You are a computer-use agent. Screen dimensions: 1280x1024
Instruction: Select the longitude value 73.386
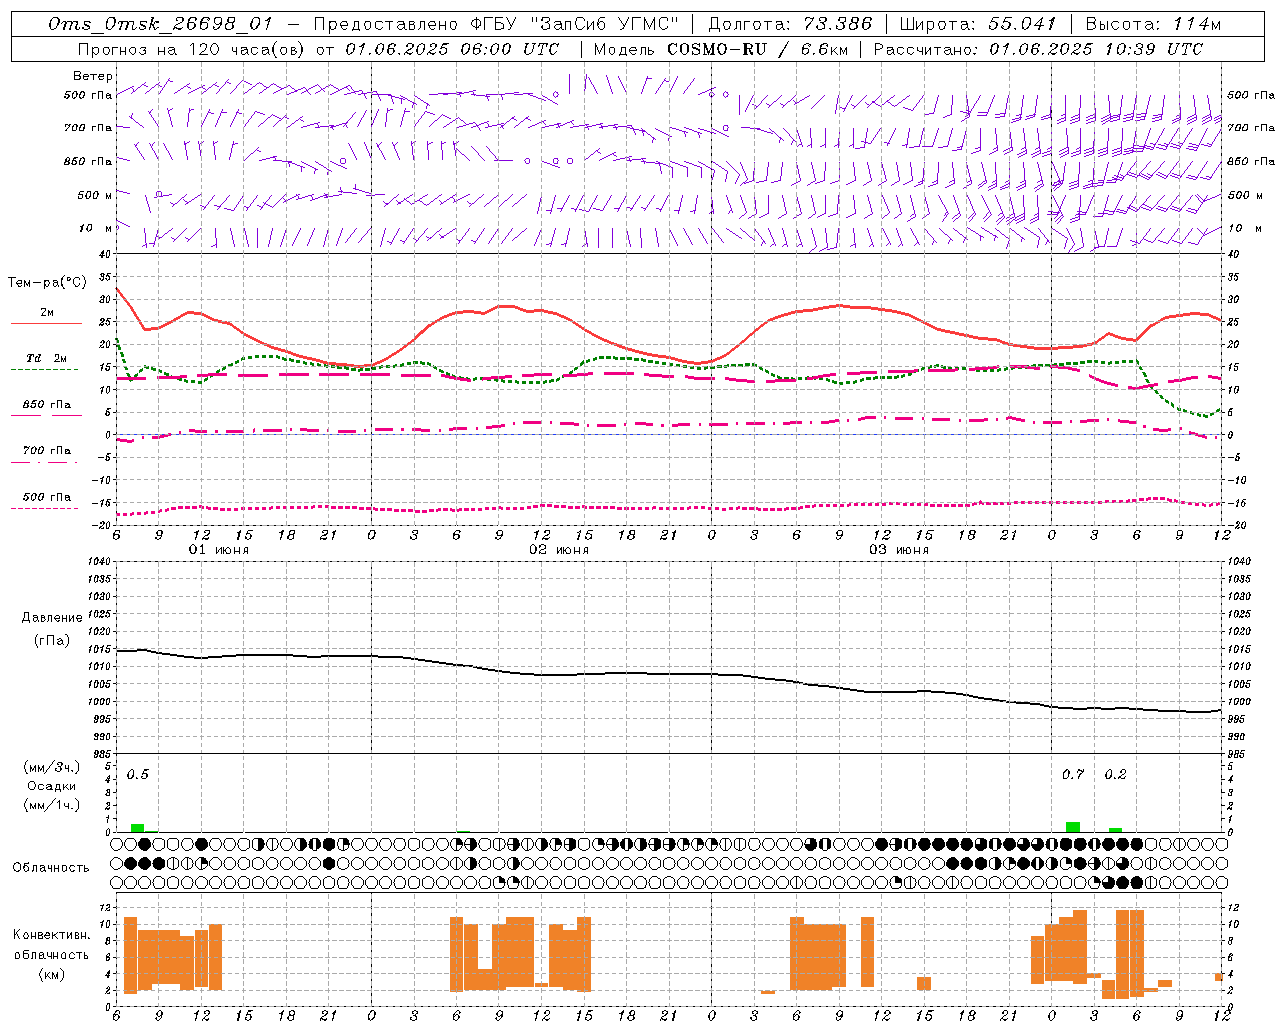pyautogui.click(x=838, y=24)
